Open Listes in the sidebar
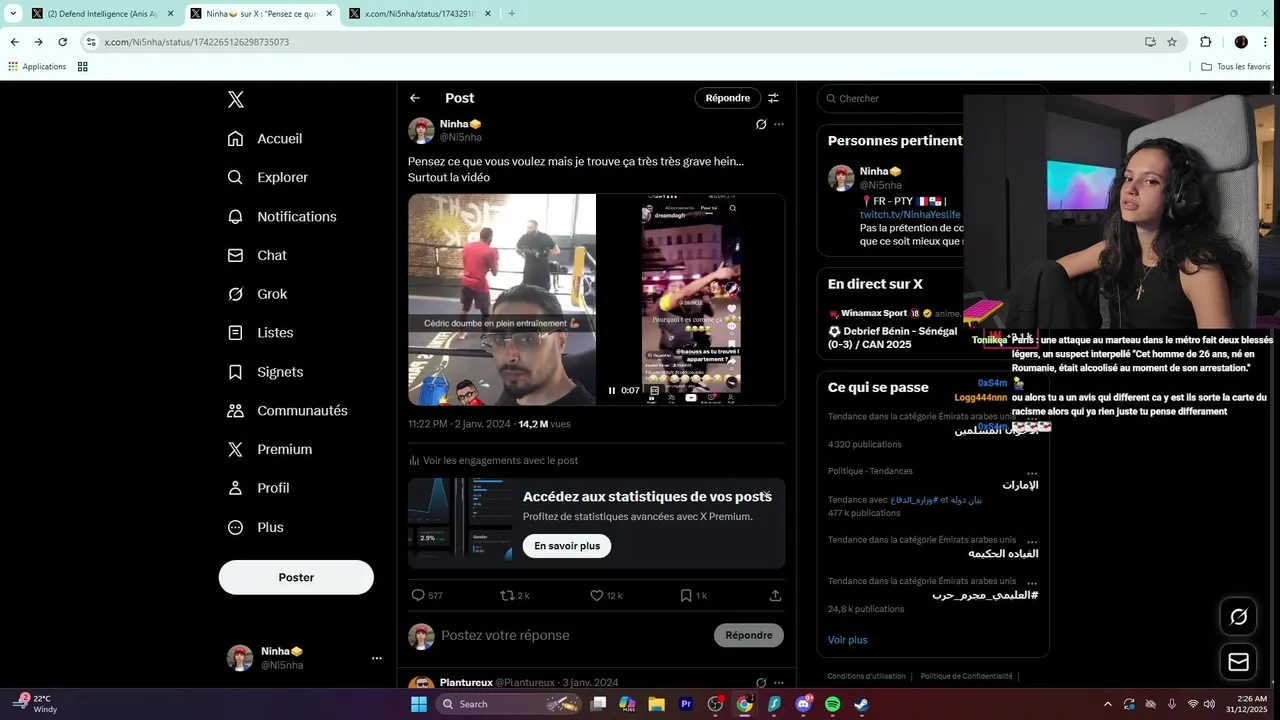This screenshot has width=1280, height=720. point(260,333)
